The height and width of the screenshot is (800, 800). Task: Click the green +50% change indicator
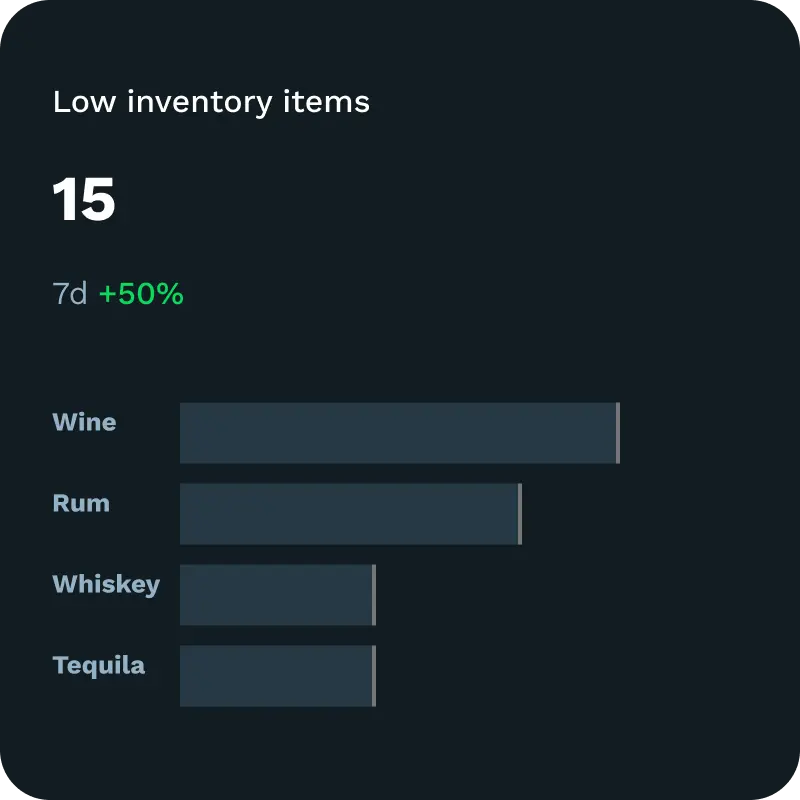pos(141,294)
